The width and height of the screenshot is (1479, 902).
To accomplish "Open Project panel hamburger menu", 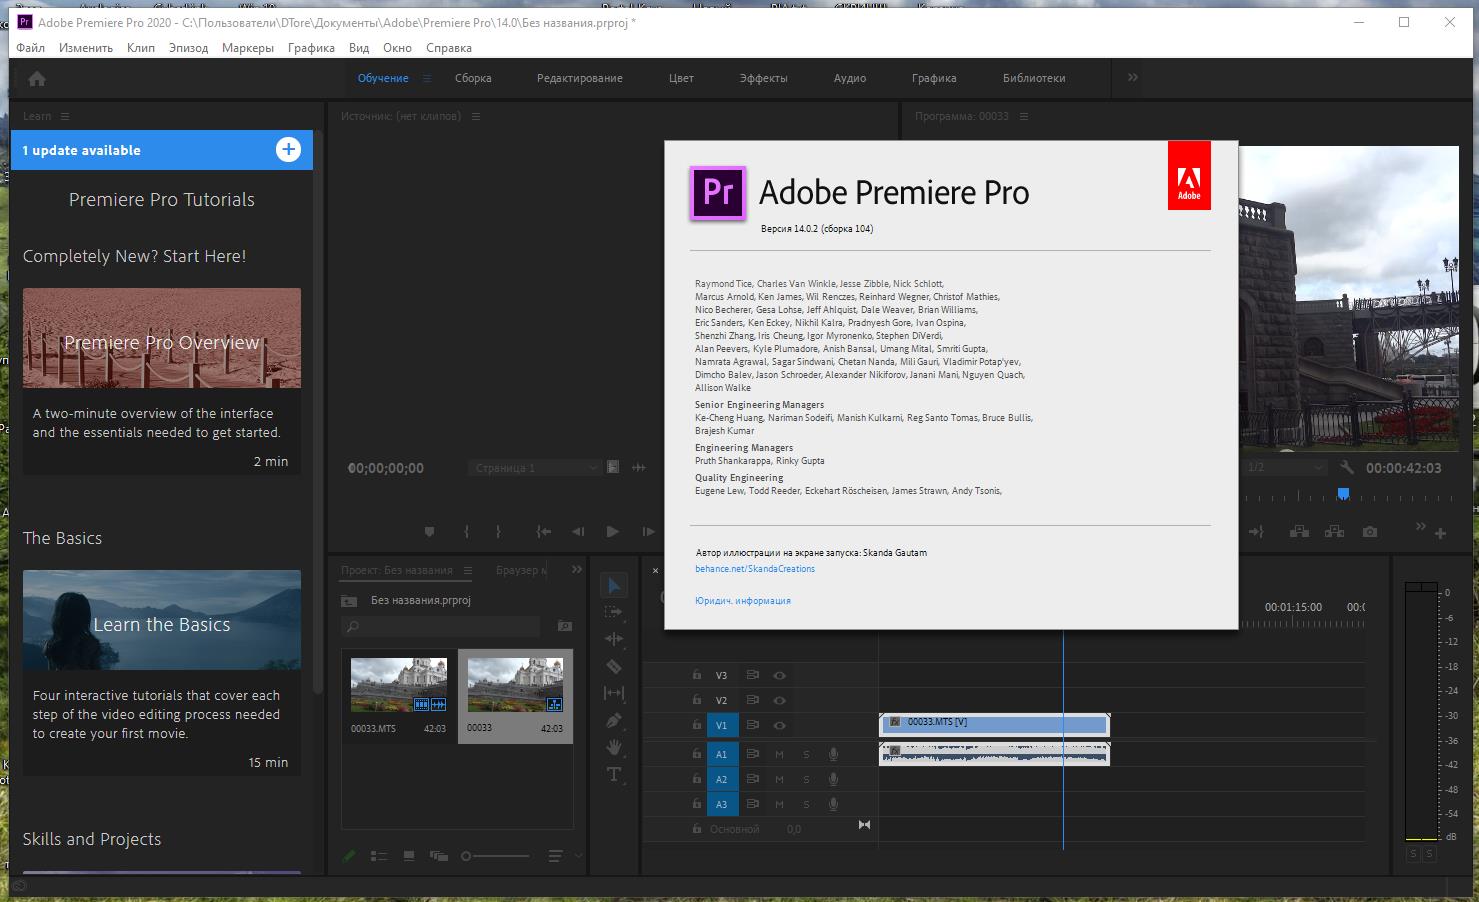I will pos(467,570).
